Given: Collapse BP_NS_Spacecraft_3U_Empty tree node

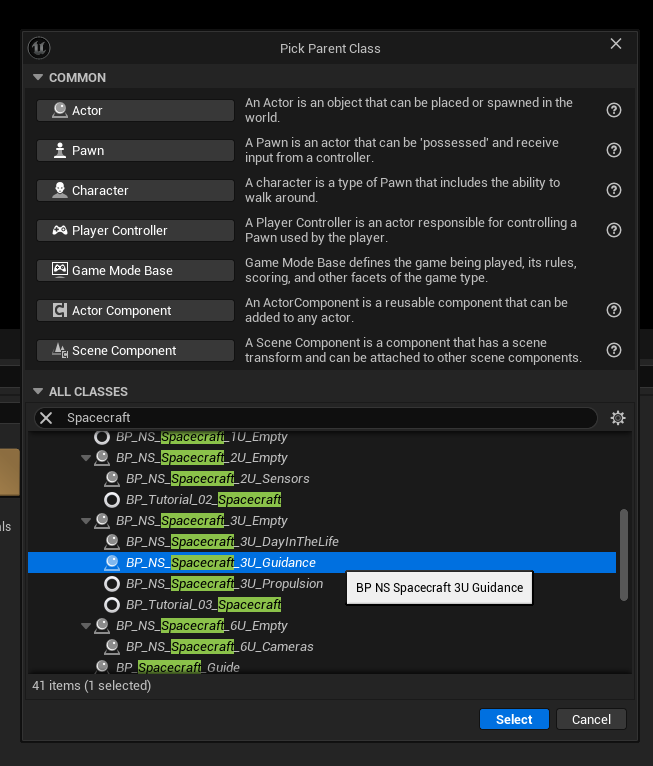Looking at the screenshot, I should coord(86,521).
